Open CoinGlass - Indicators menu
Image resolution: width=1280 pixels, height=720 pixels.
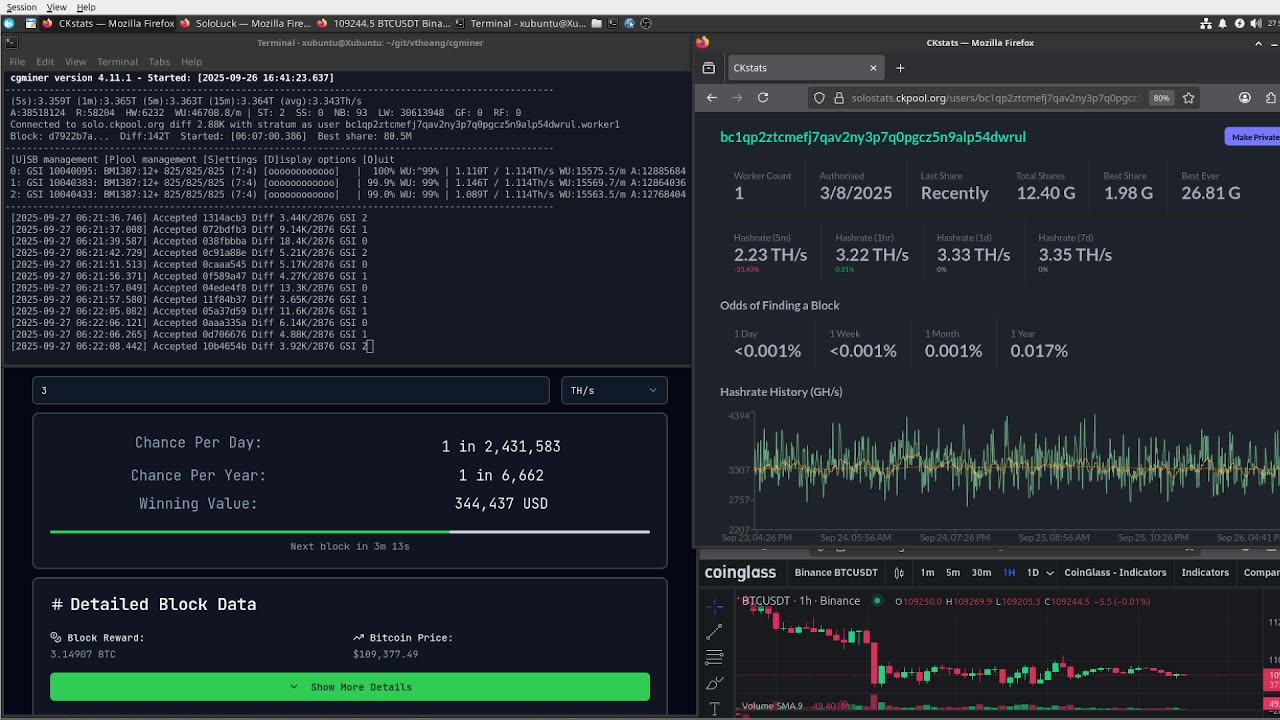pos(1115,573)
